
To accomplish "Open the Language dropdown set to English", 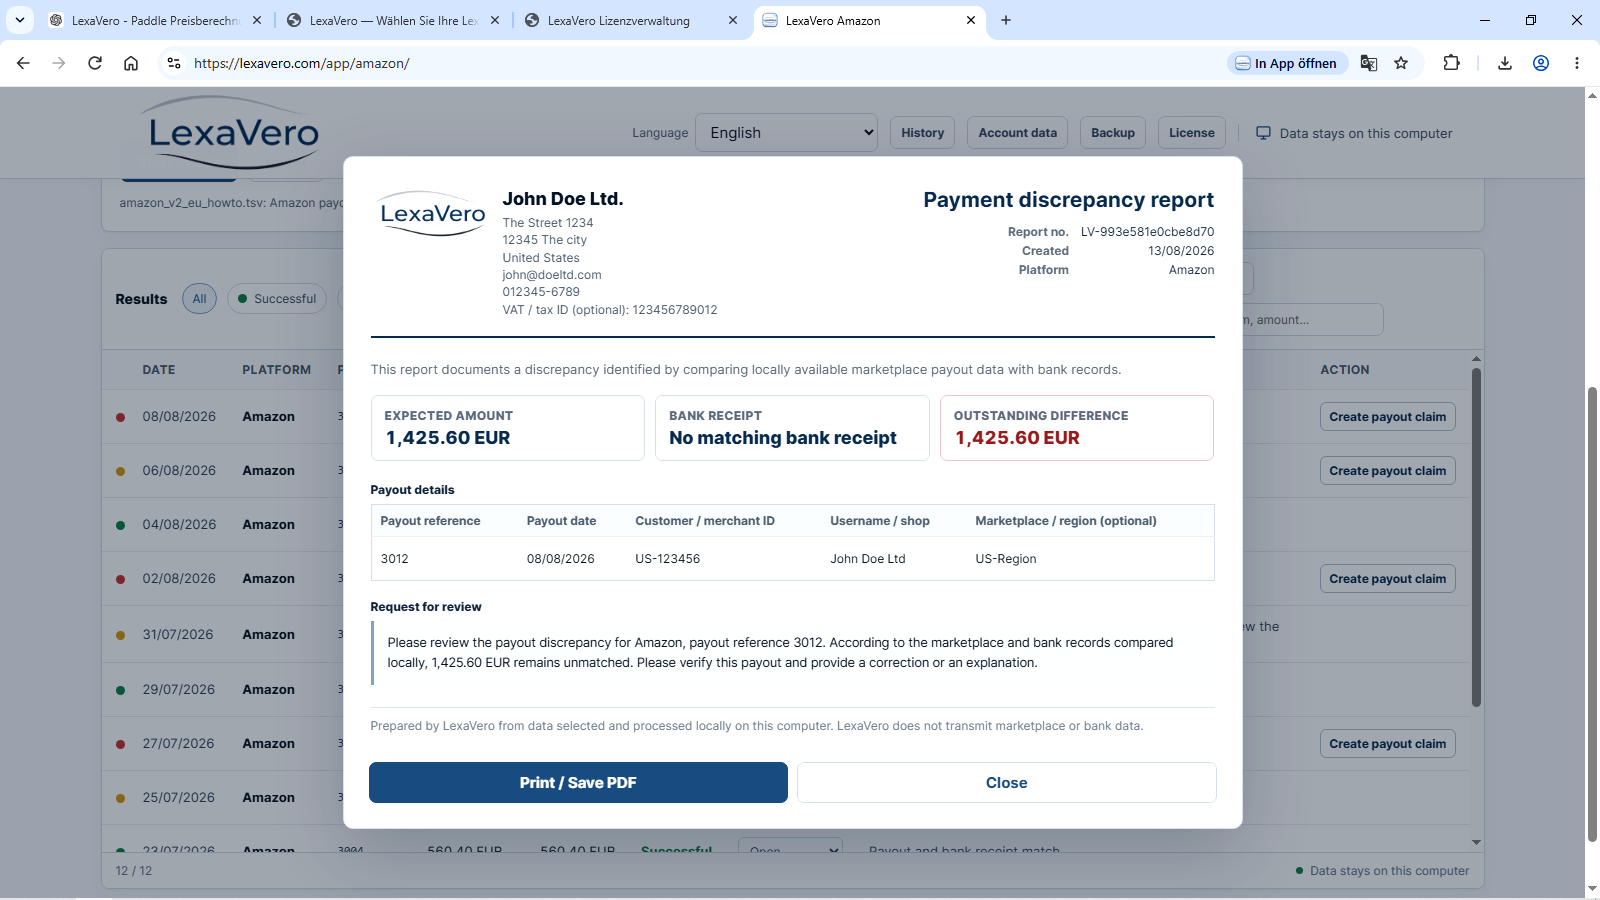I will click(786, 133).
